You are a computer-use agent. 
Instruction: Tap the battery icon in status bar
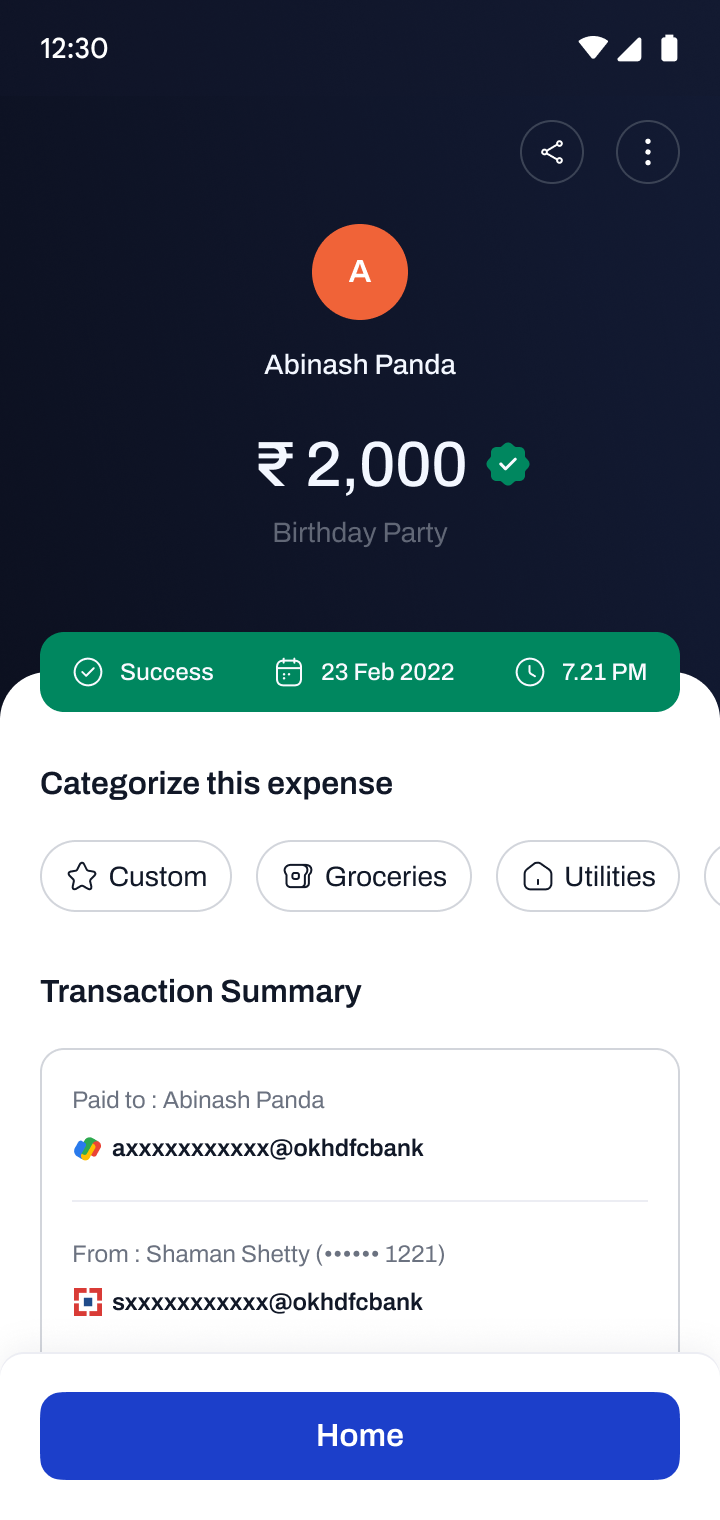click(x=669, y=48)
